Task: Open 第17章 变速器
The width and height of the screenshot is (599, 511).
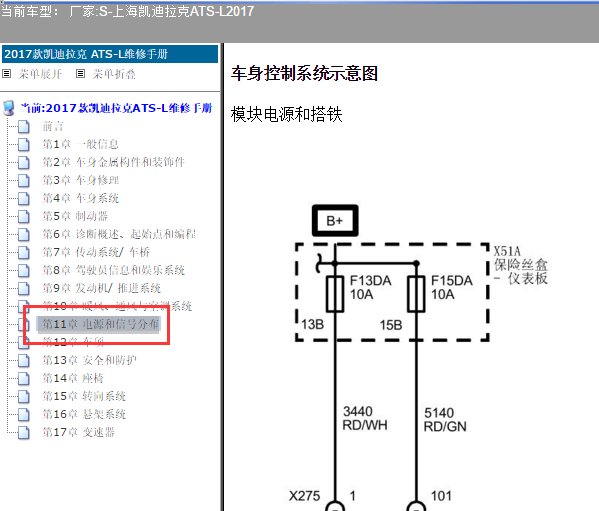Action: tap(78, 432)
